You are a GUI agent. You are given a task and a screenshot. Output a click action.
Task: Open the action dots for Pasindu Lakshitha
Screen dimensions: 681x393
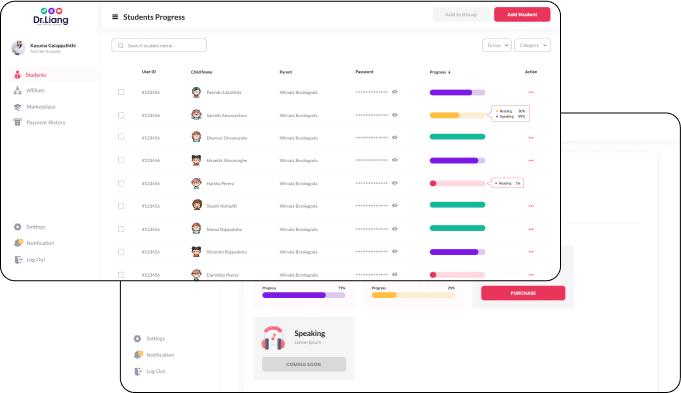(531, 92)
